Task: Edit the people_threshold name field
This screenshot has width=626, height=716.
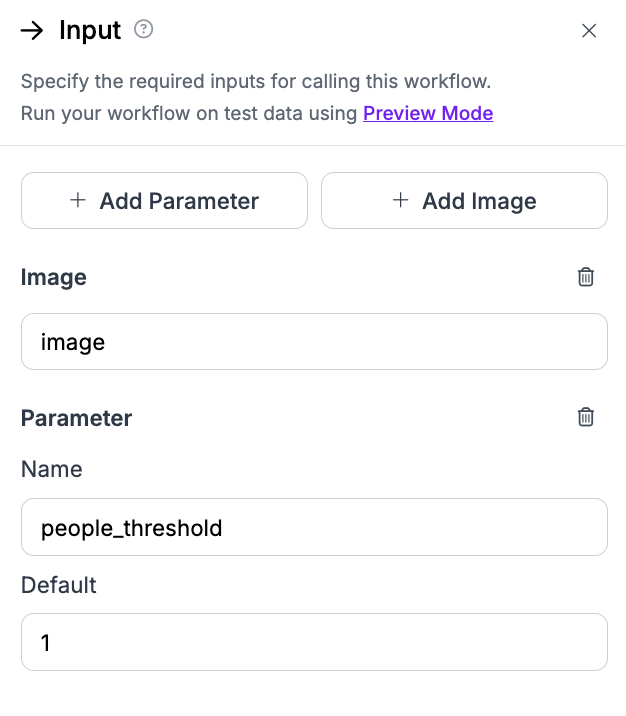Action: 314,527
